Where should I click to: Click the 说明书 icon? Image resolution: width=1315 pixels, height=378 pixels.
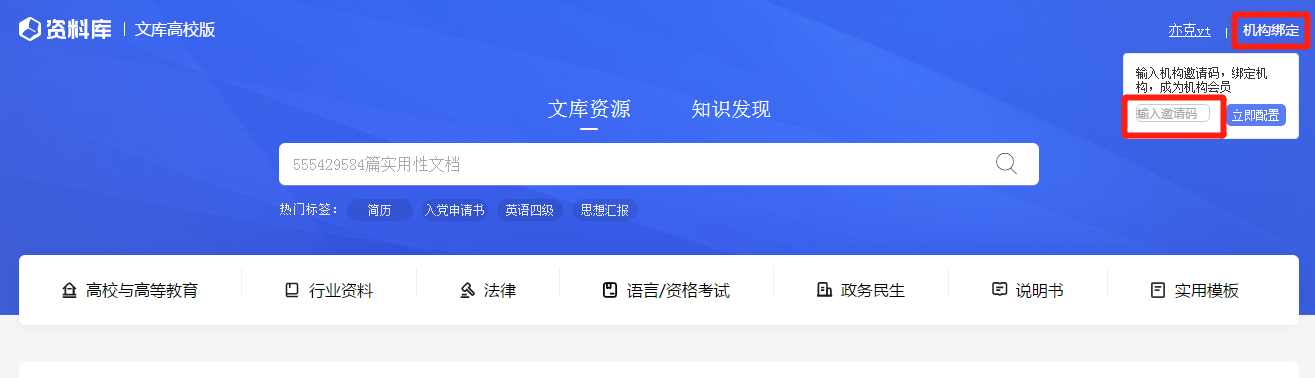[x=999, y=290]
